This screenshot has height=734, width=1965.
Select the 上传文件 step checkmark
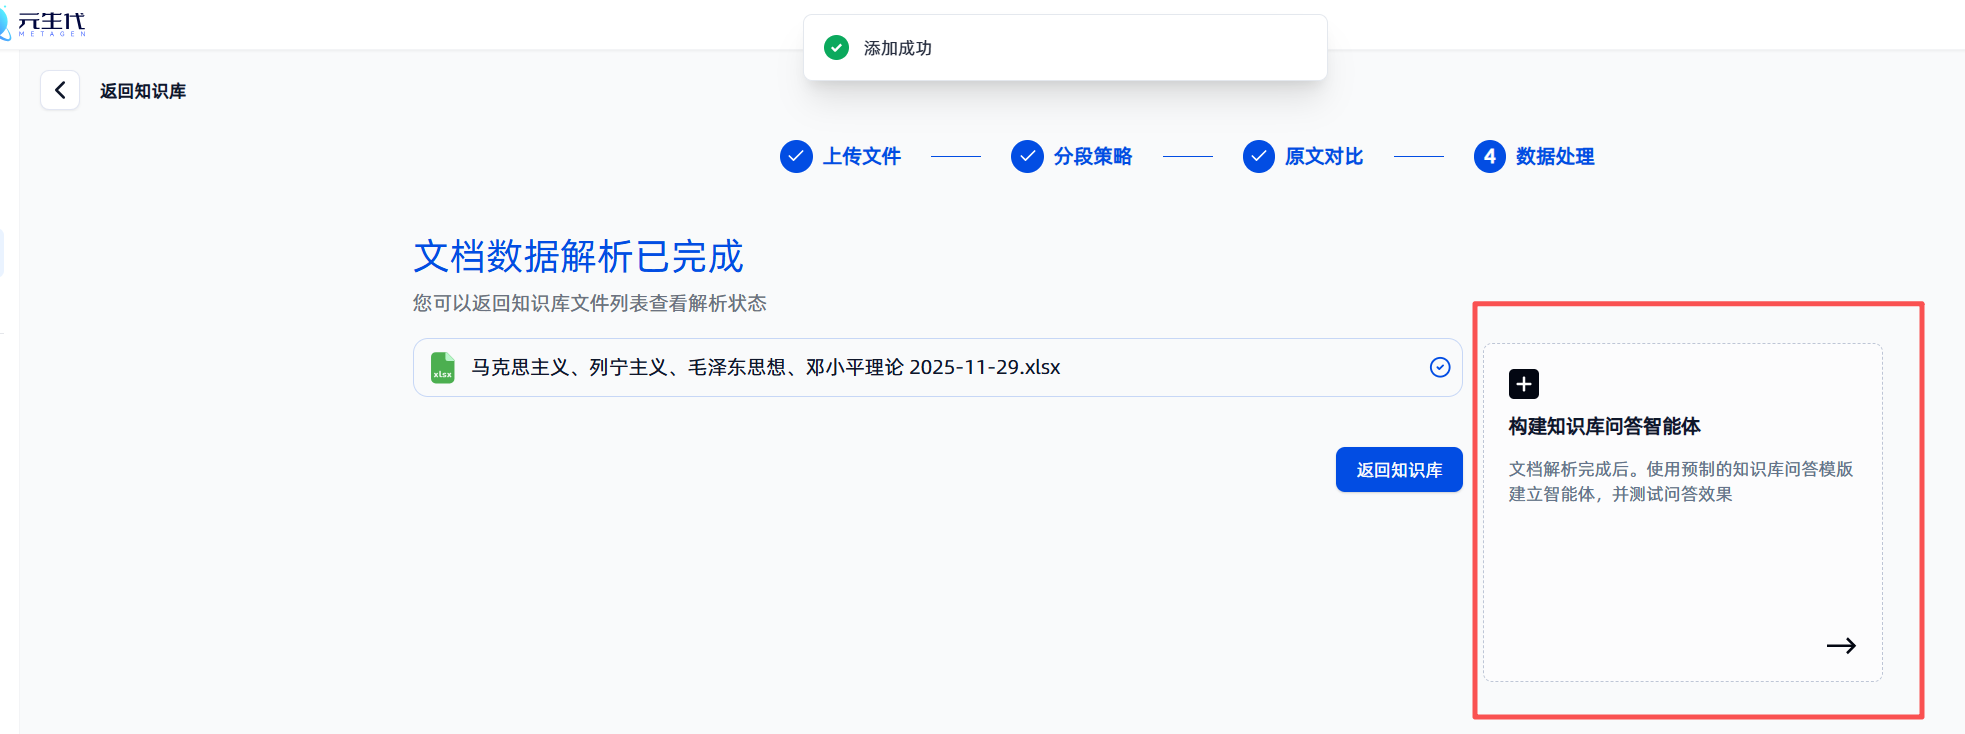pyautogui.click(x=796, y=156)
